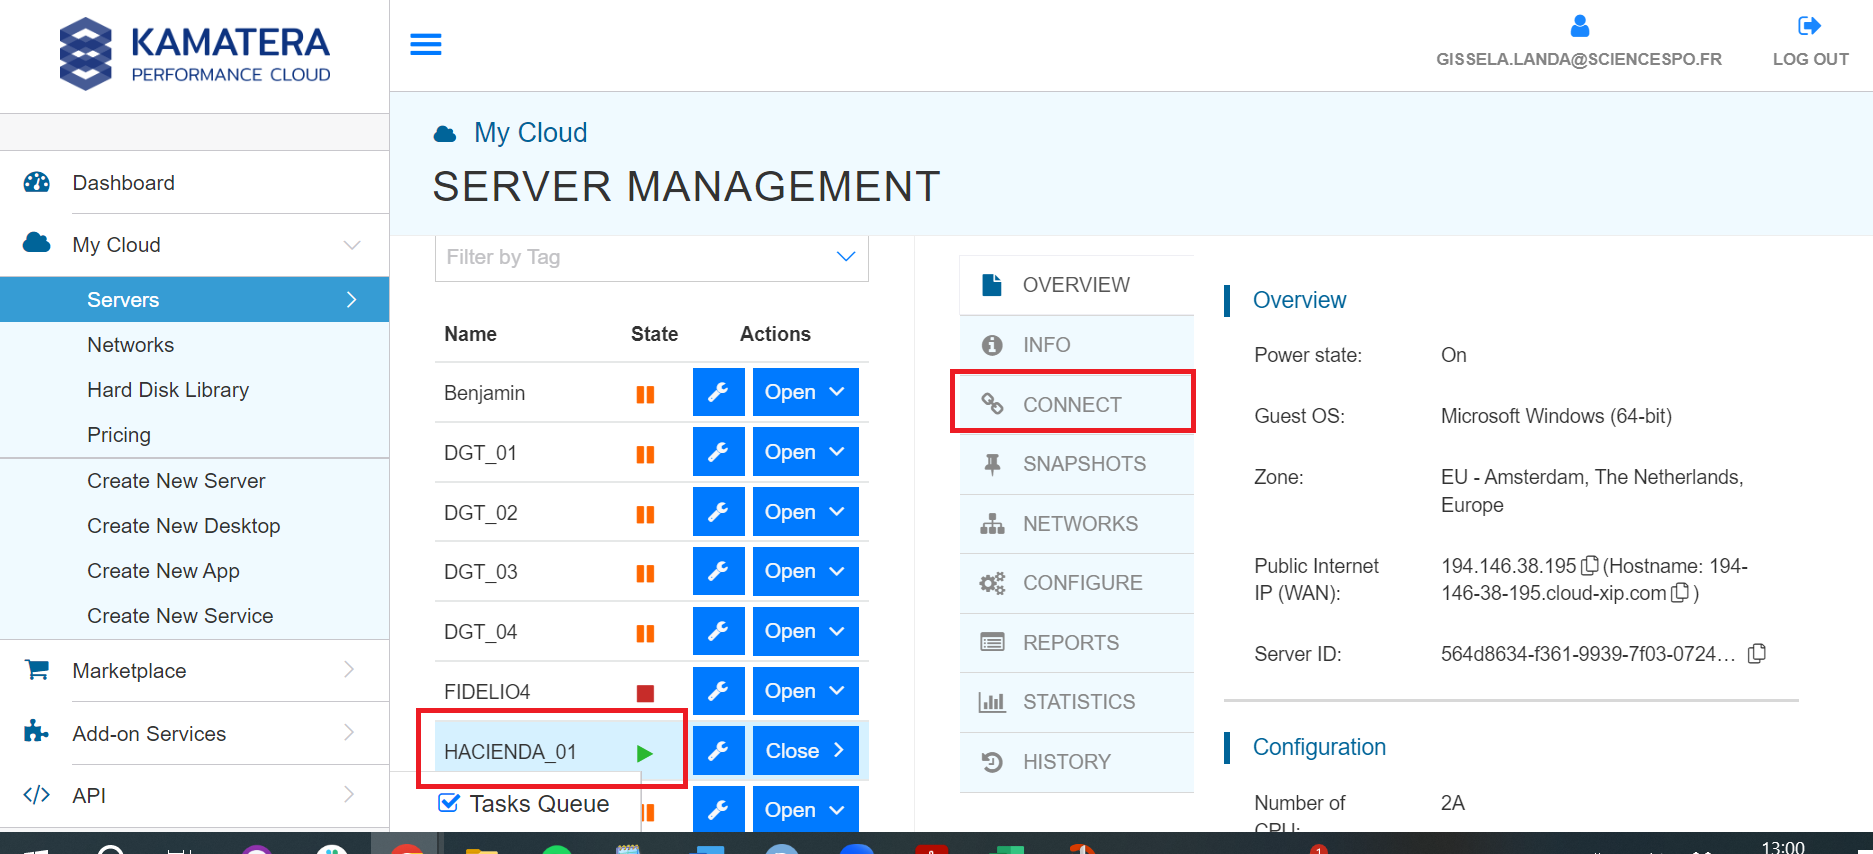Click the My Cloud breadcrumb link
This screenshot has width=1873, height=854.
click(x=531, y=133)
